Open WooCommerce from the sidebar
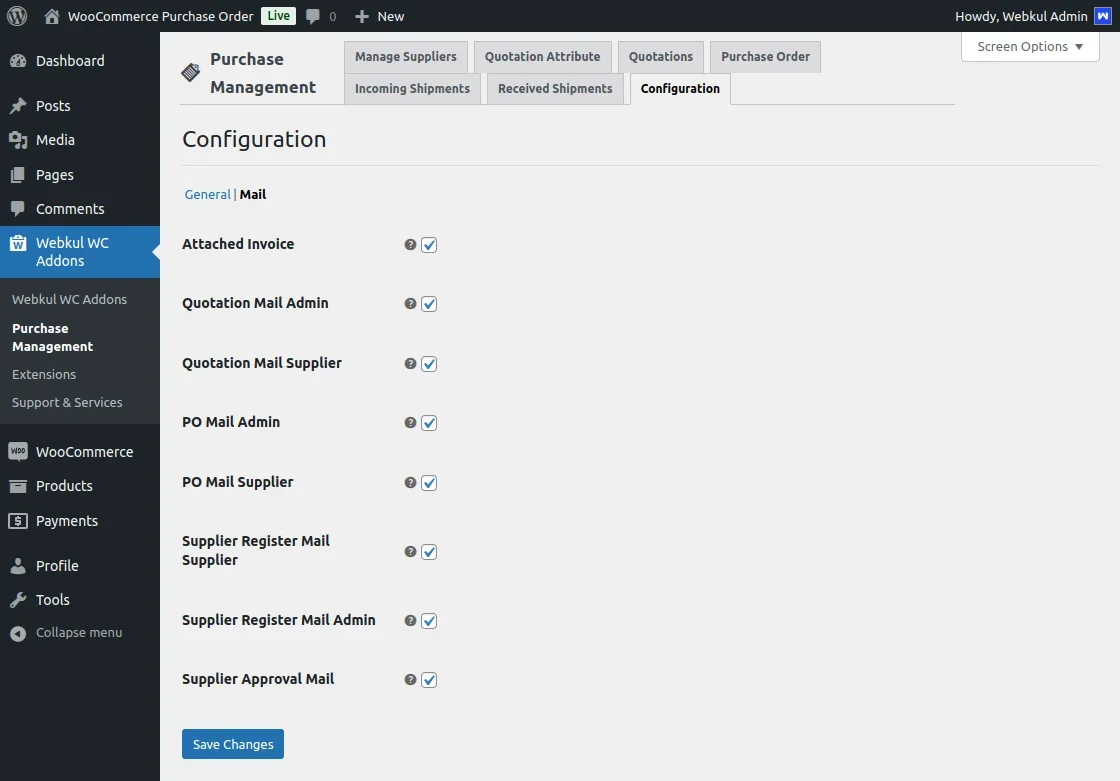 coord(84,452)
